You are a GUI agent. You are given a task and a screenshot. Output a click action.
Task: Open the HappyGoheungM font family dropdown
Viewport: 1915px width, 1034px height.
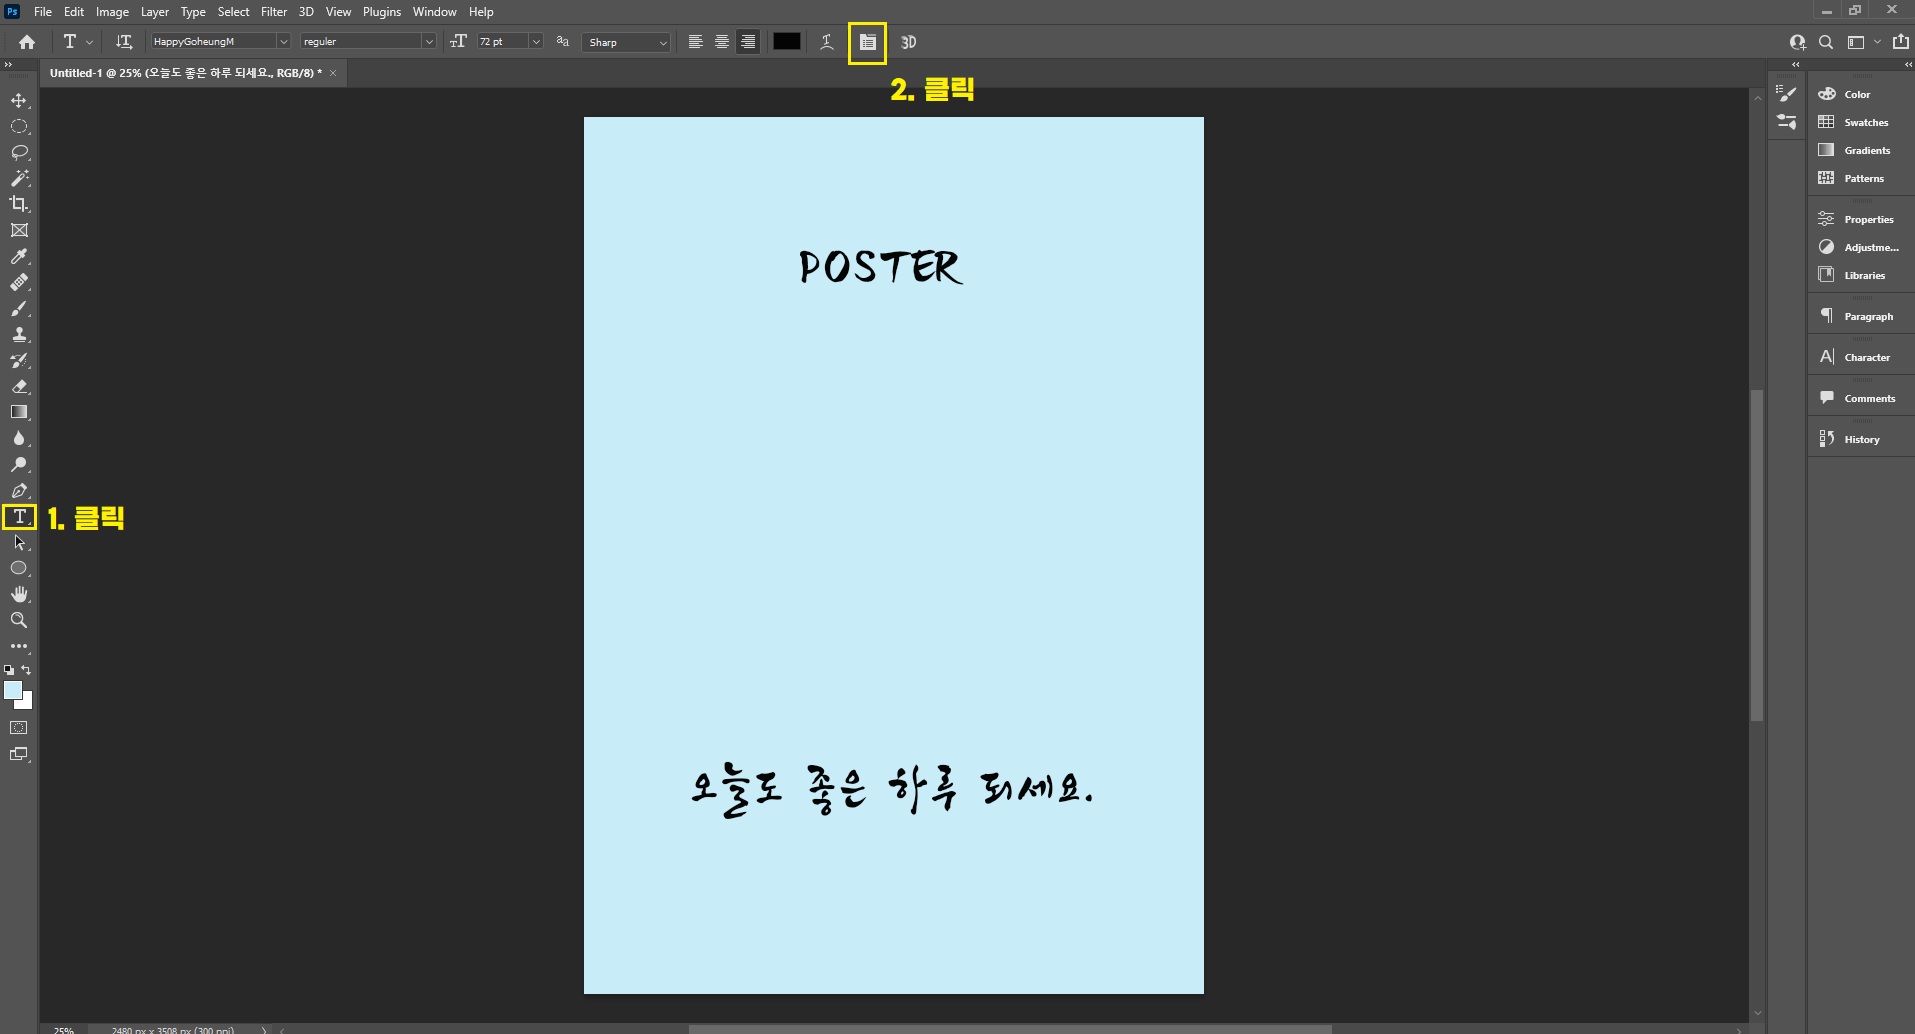coord(283,42)
